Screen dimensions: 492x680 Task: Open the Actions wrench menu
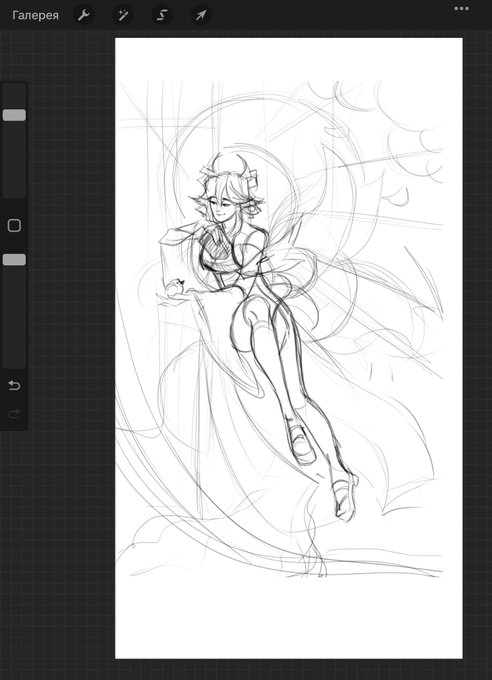tap(83, 16)
